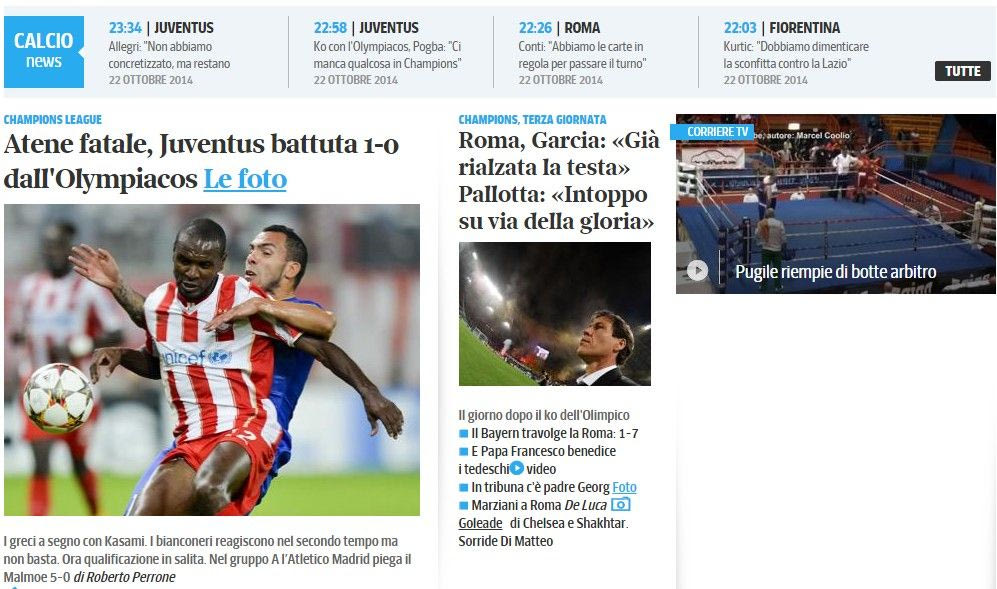
Task: Open the 23:34 Juventus Allegri news item
Action: (170, 53)
